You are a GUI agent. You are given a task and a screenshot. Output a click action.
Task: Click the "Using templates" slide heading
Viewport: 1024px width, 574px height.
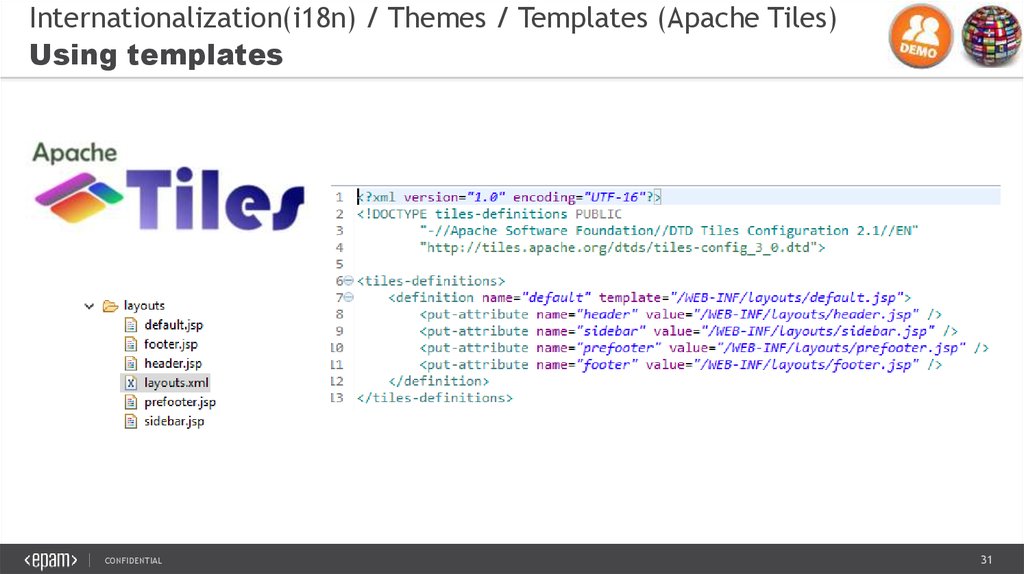coord(156,56)
